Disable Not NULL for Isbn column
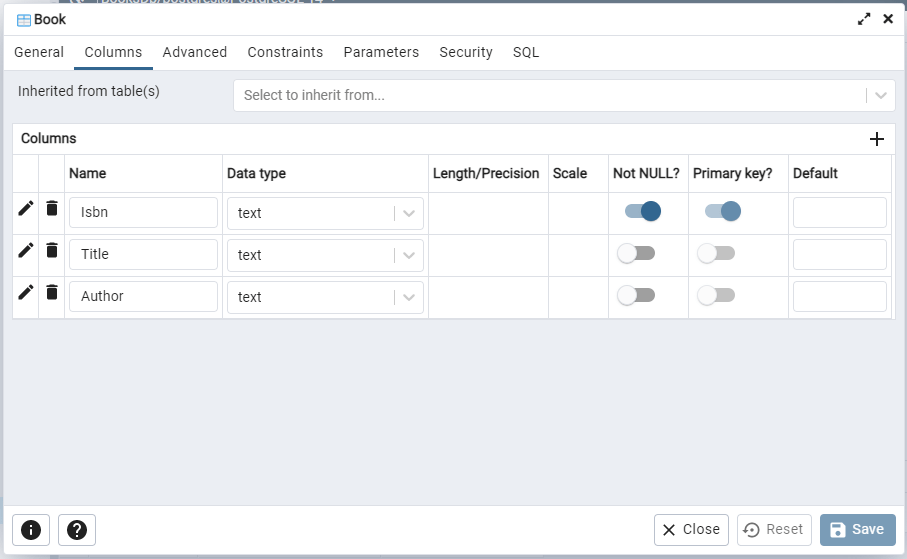This screenshot has height=559, width=907. click(x=642, y=211)
